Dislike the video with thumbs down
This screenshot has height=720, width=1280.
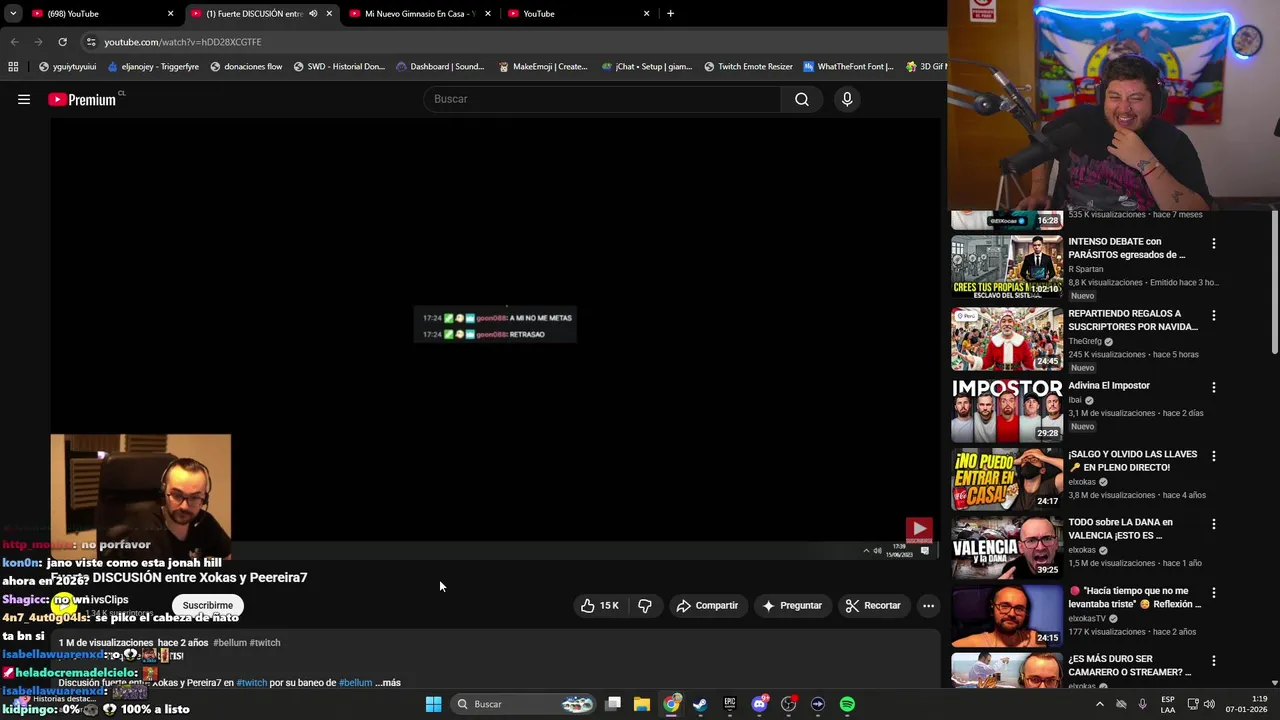tap(645, 605)
